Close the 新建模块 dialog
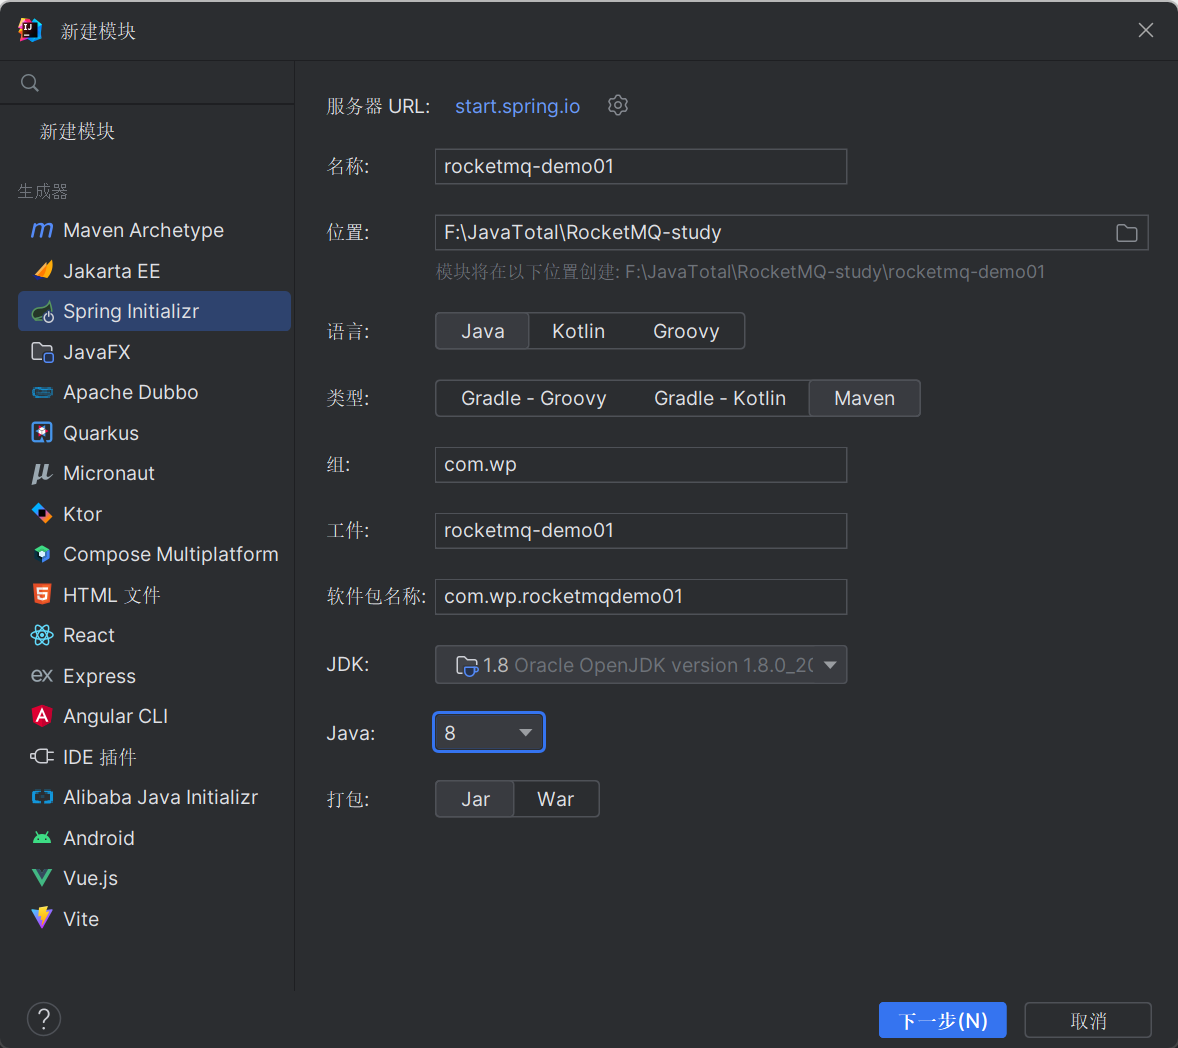 pos(1146,30)
